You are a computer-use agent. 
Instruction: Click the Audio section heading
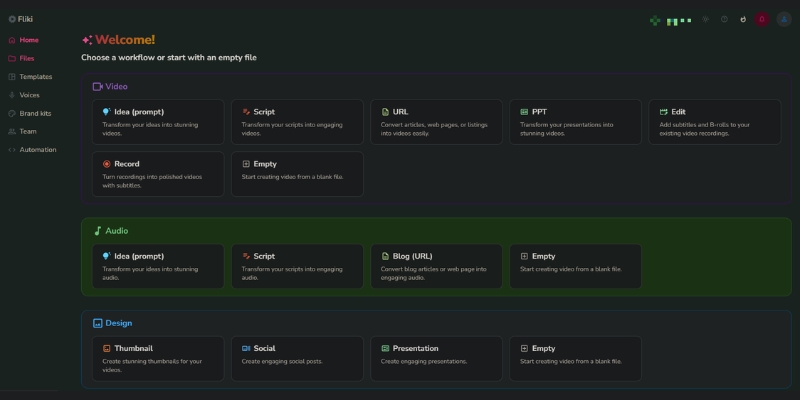(111, 231)
